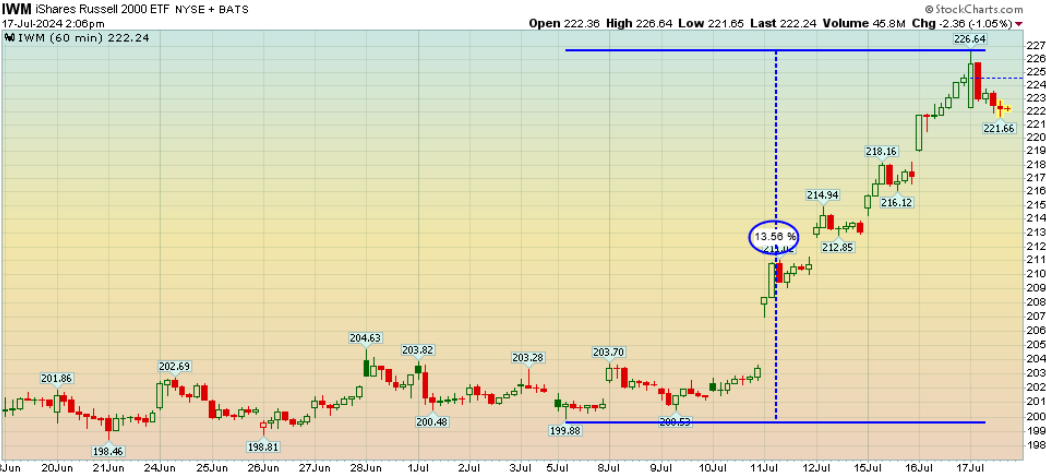Image resolution: width=1046 pixels, height=475 pixels.
Task: Click the 1Jul date on the time axis
Action: click(418, 467)
